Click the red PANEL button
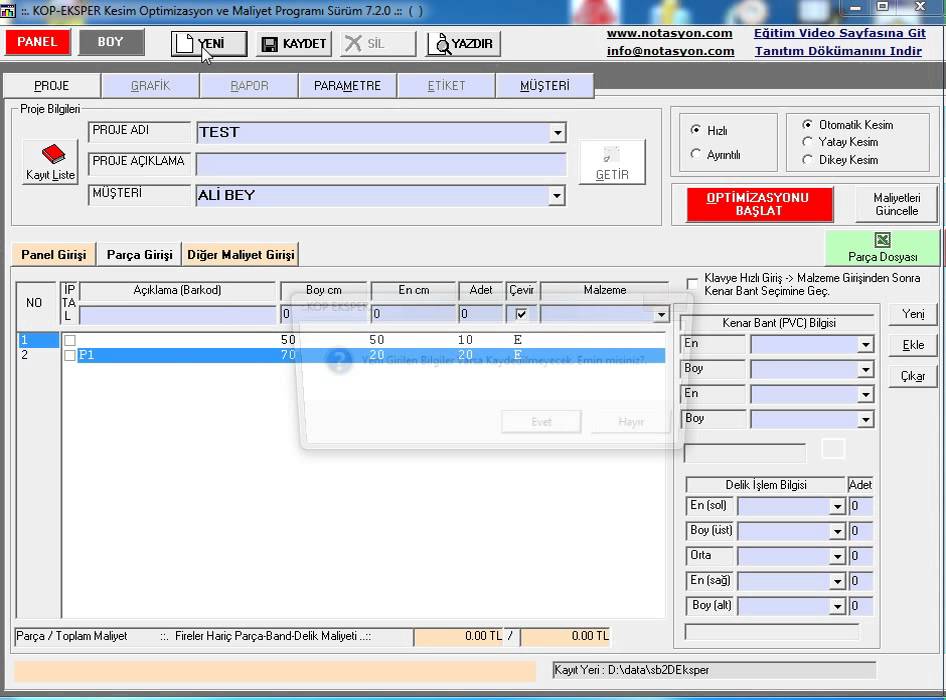Screen dimensions: 946x700 pyautogui.click(x=37, y=42)
